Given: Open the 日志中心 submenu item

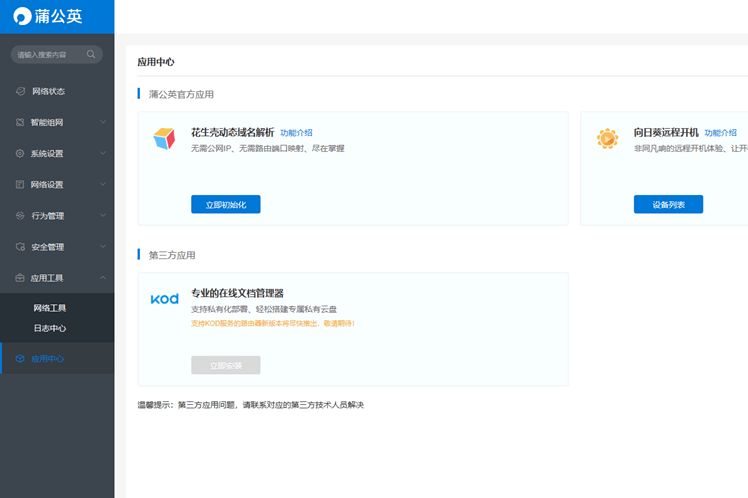Looking at the screenshot, I should pos(49,328).
